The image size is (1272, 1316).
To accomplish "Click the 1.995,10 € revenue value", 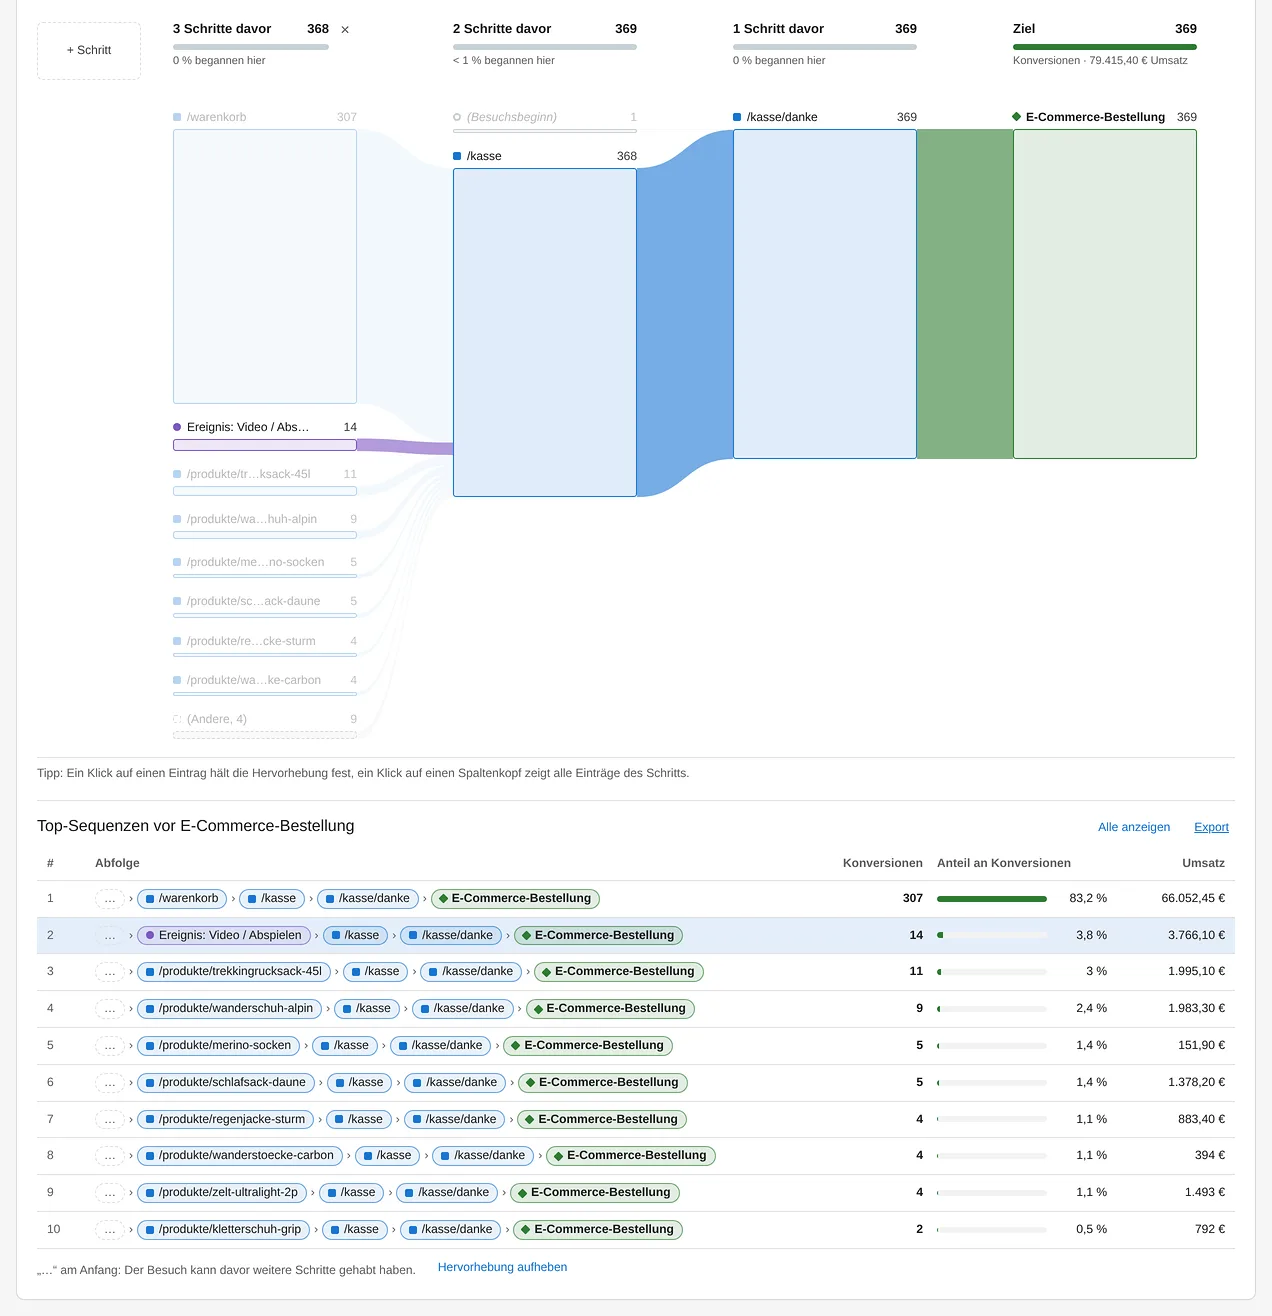I will click(1196, 972).
